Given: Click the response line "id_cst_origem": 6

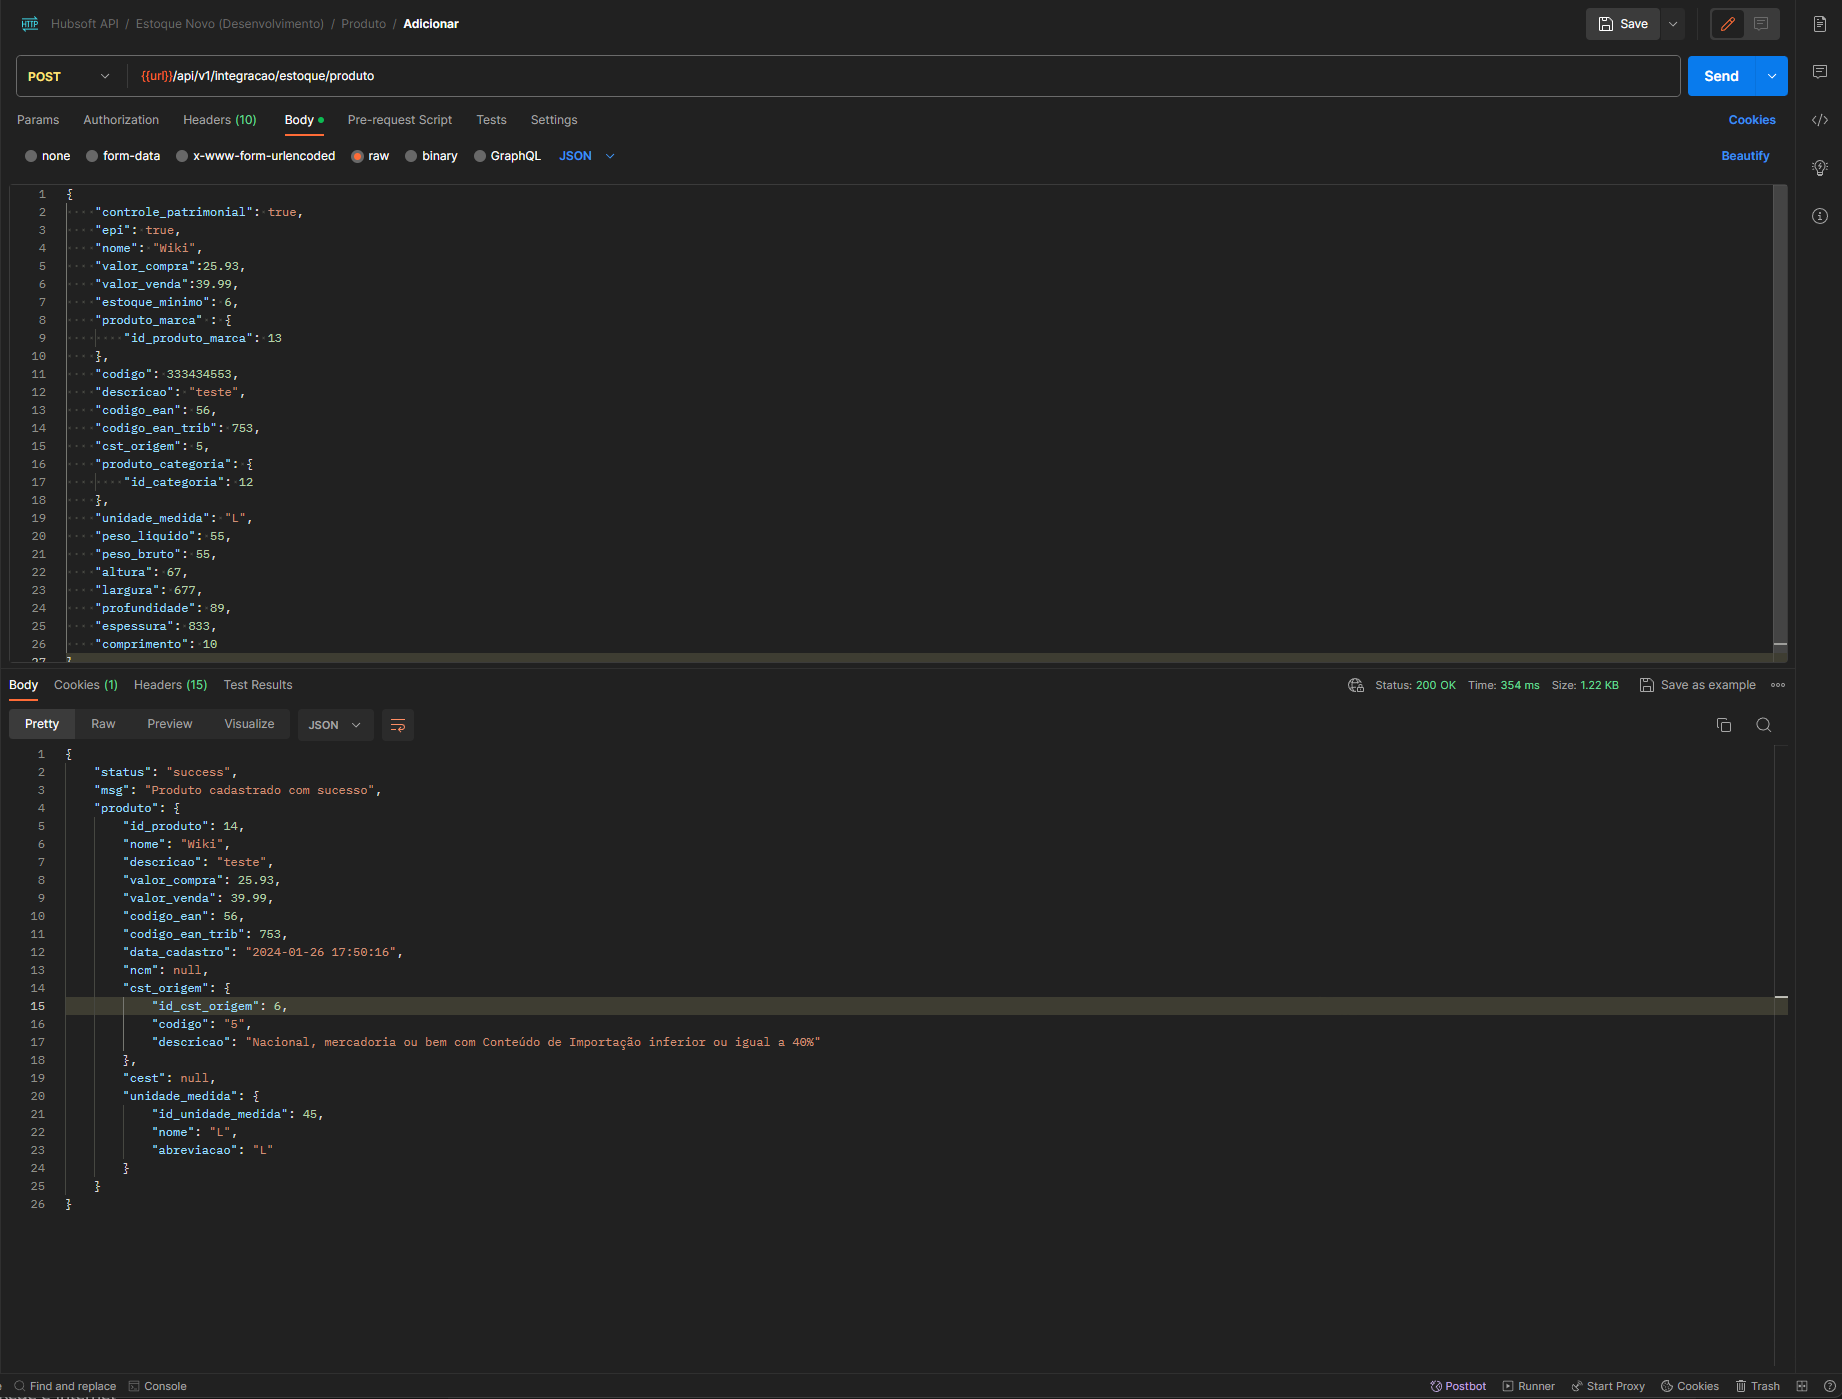Looking at the screenshot, I should [219, 1006].
